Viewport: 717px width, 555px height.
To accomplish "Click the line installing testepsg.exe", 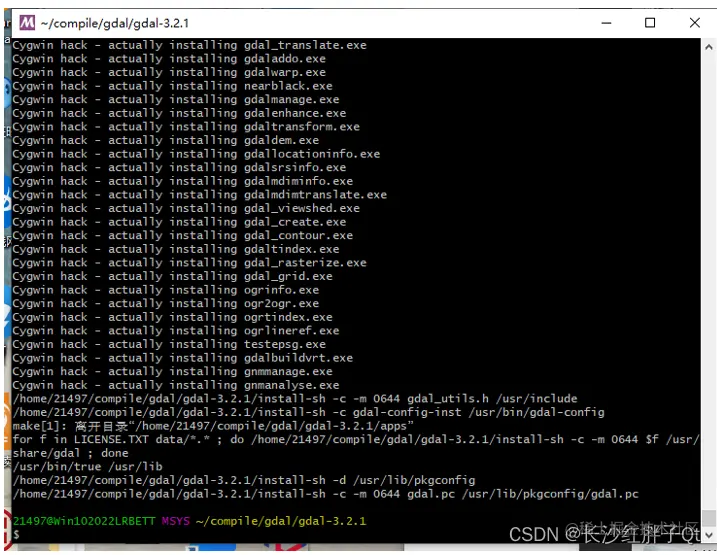I will 169,344.
